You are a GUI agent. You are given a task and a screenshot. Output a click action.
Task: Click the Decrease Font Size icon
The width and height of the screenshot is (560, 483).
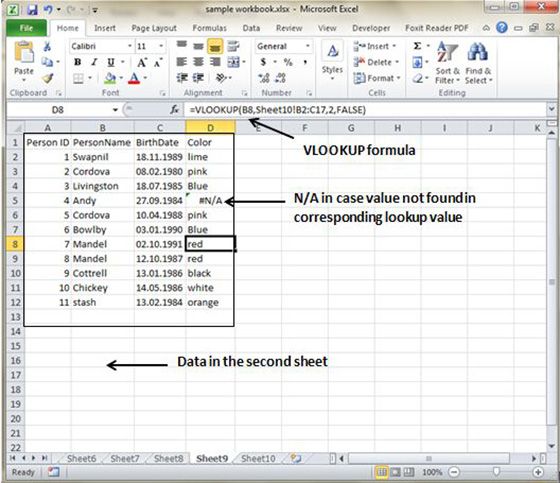tap(158, 63)
